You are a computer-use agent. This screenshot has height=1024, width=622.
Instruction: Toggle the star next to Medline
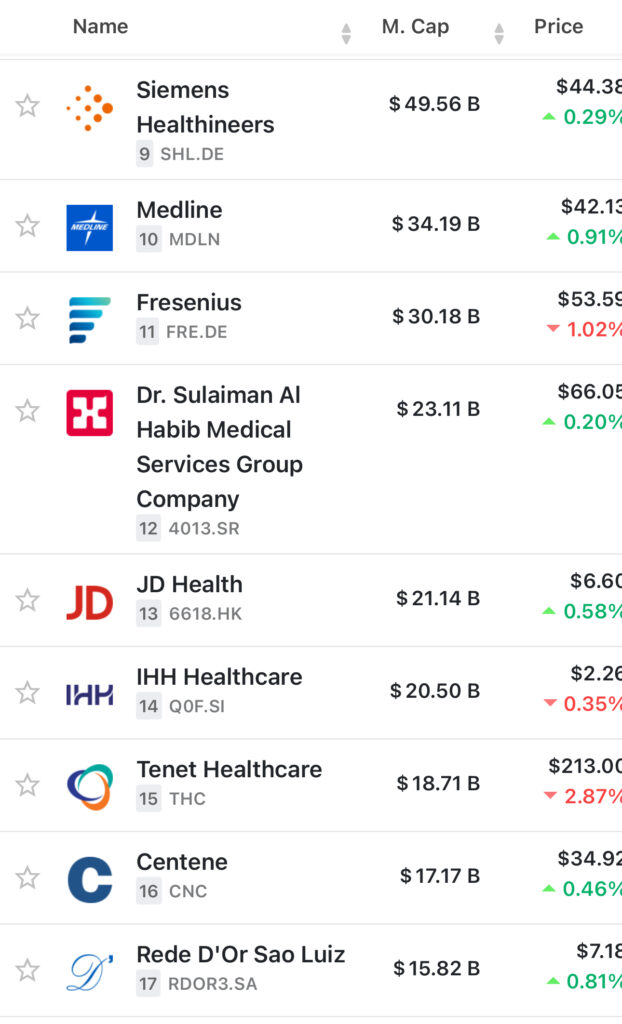pos(27,225)
